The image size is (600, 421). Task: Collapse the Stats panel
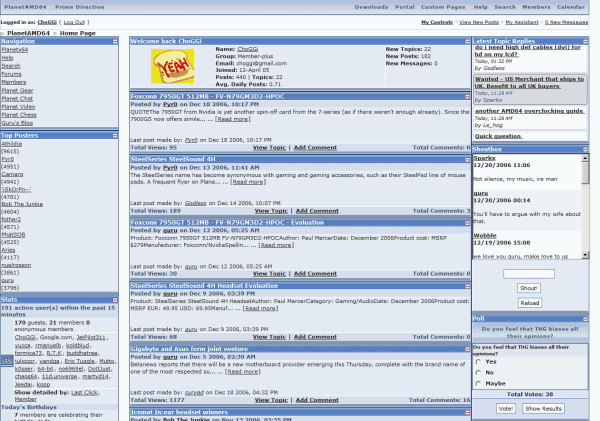point(115,300)
